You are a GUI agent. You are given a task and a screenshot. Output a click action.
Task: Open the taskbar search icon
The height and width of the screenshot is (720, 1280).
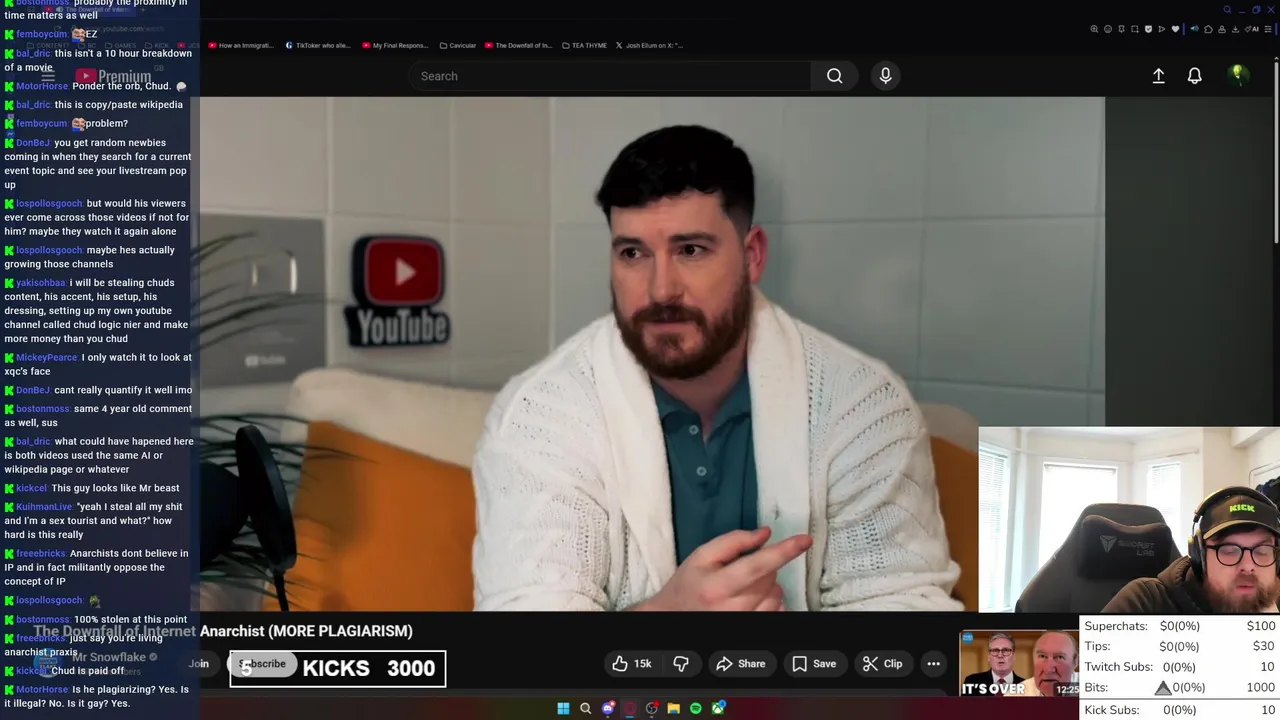coord(586,709)
